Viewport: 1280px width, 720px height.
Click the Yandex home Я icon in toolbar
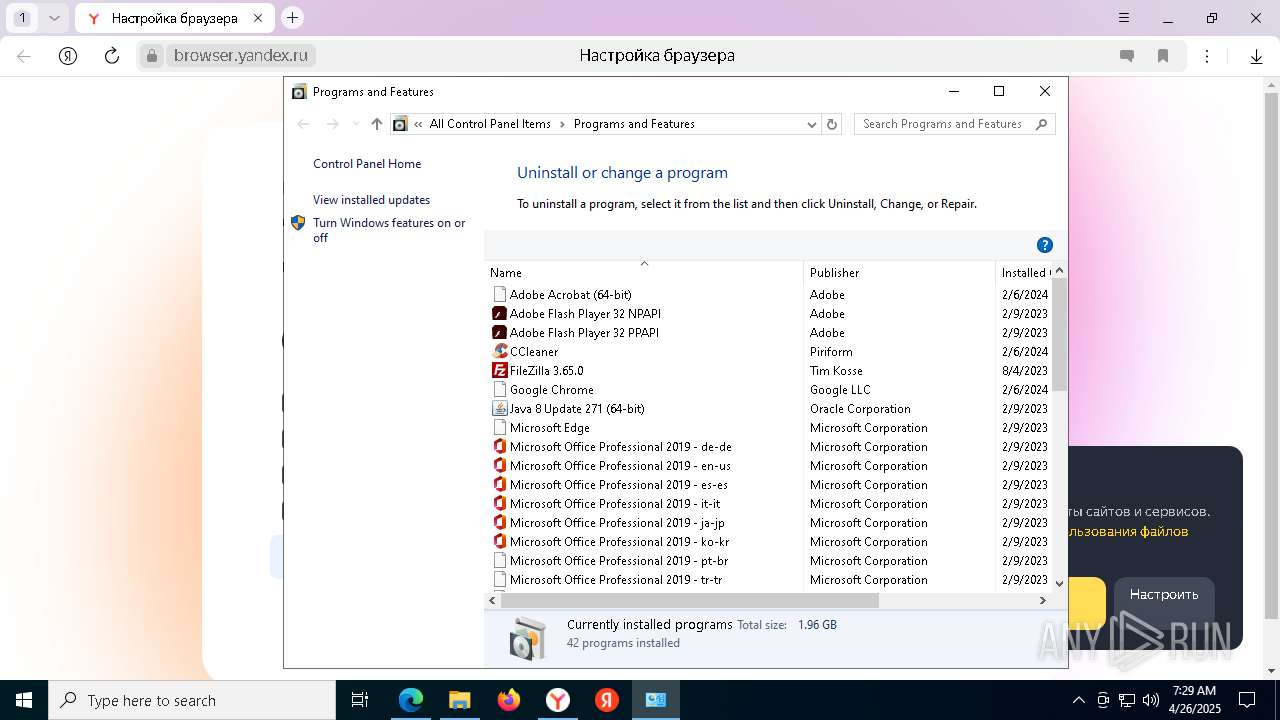[x=68, y=56]
